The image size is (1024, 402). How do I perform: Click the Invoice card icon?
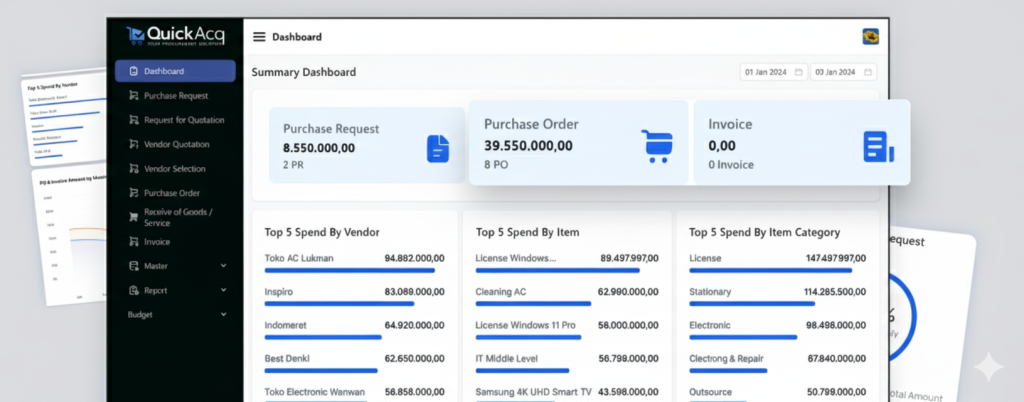click(x=877, y=147)
